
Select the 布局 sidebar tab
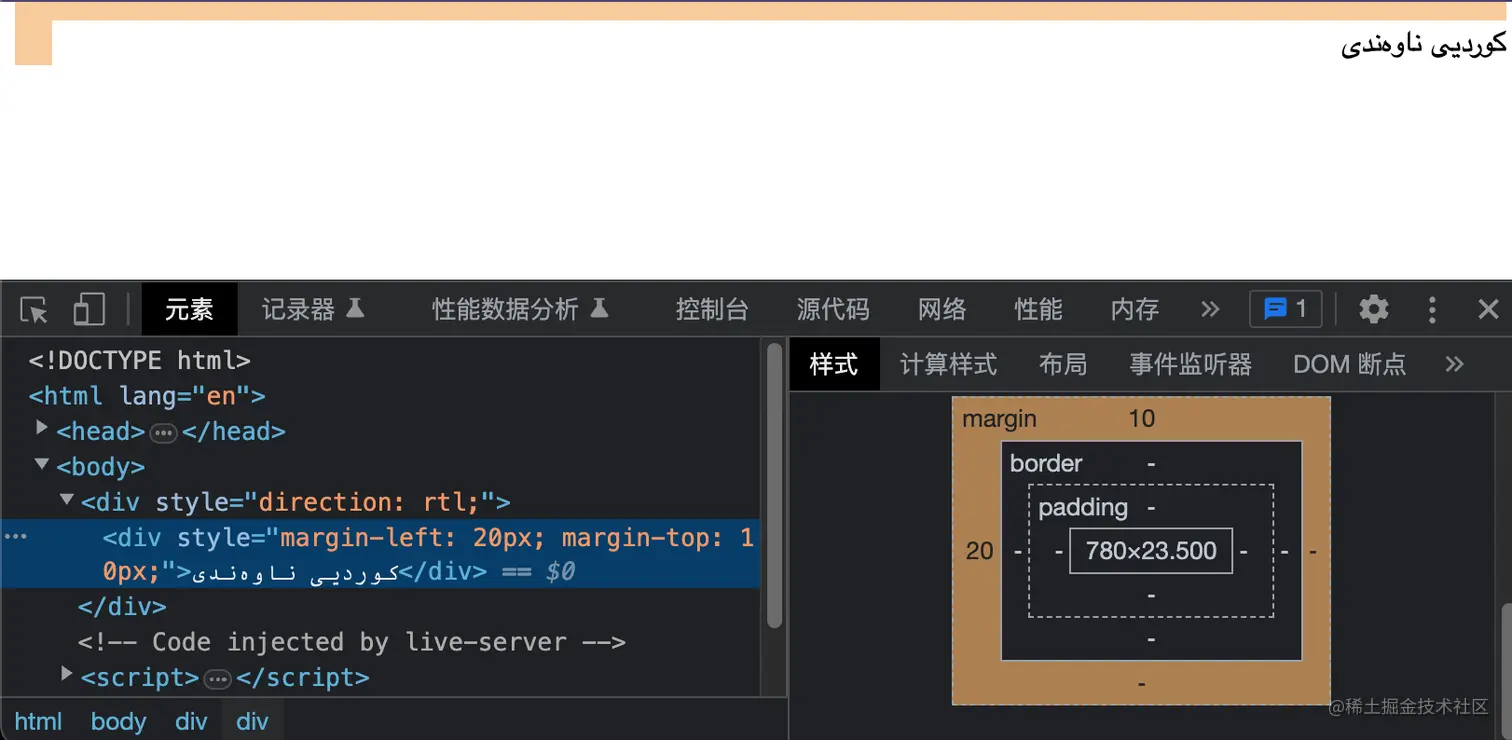coord(1062,364)
